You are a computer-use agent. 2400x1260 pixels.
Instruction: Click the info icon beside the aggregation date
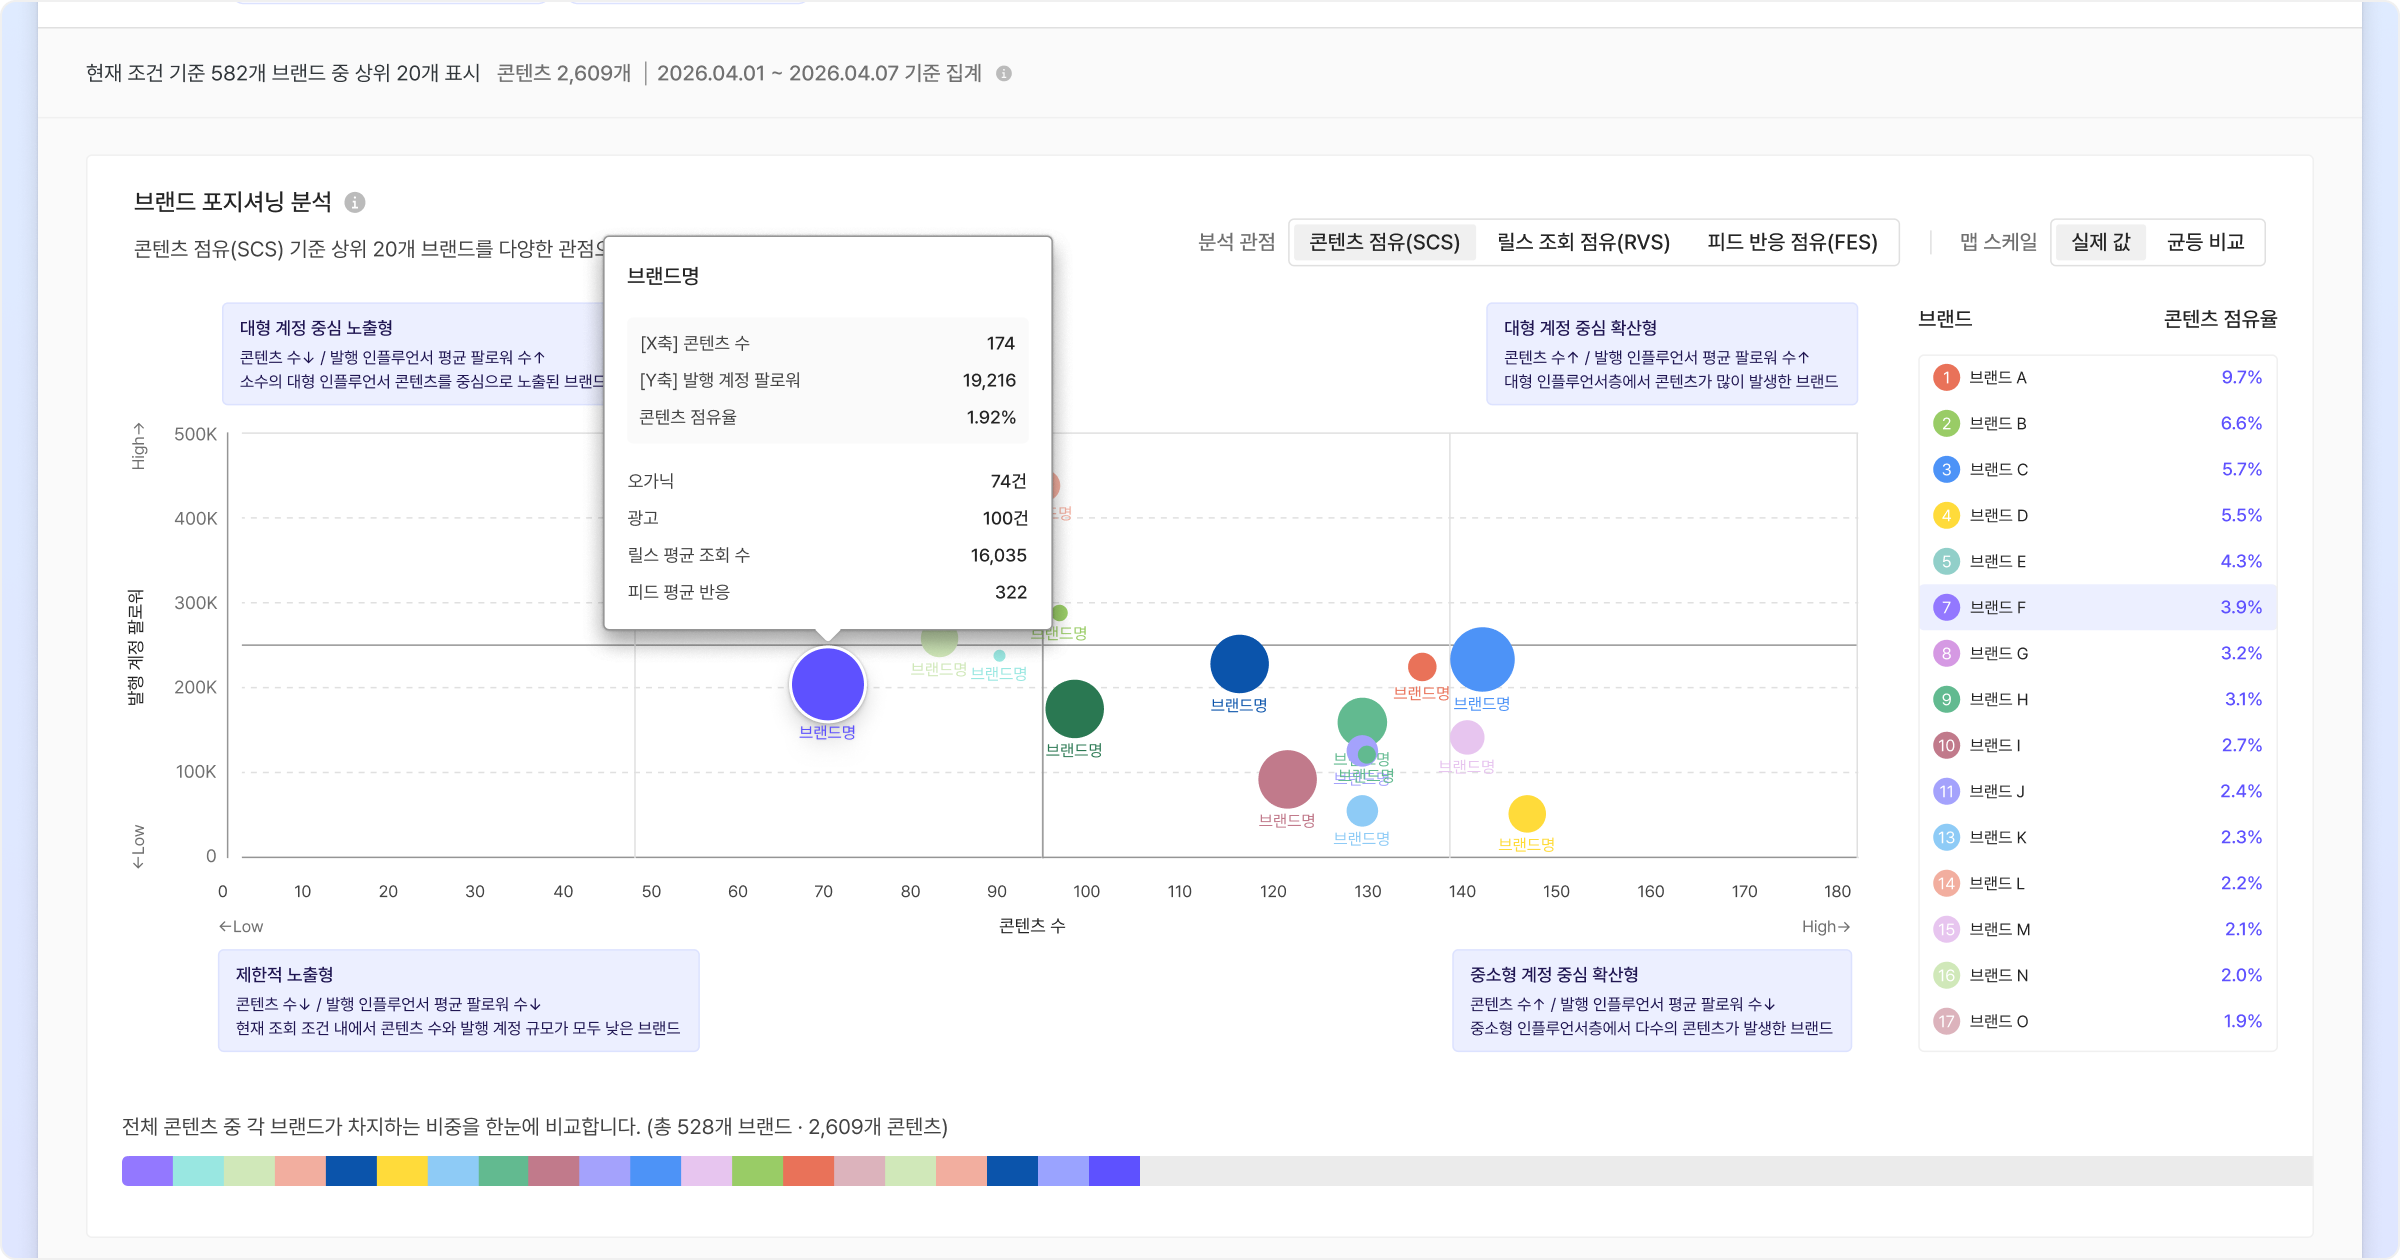[x=1004, y=74]
